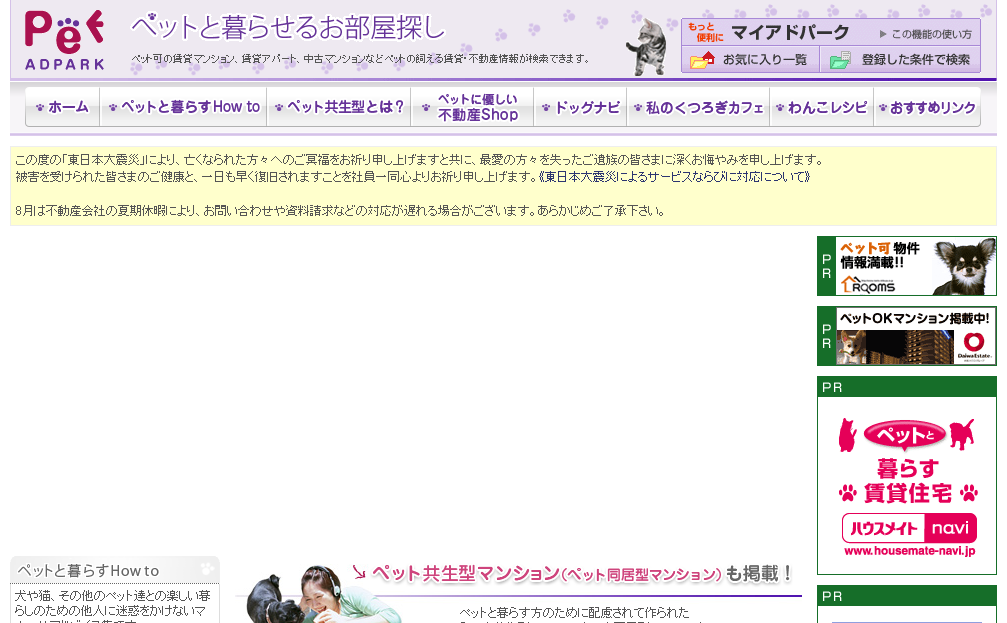This screenshot has width=1007, height=623.
Task: Click the folder icon beside お気に入り一覧
Action: tap(702, 60)
